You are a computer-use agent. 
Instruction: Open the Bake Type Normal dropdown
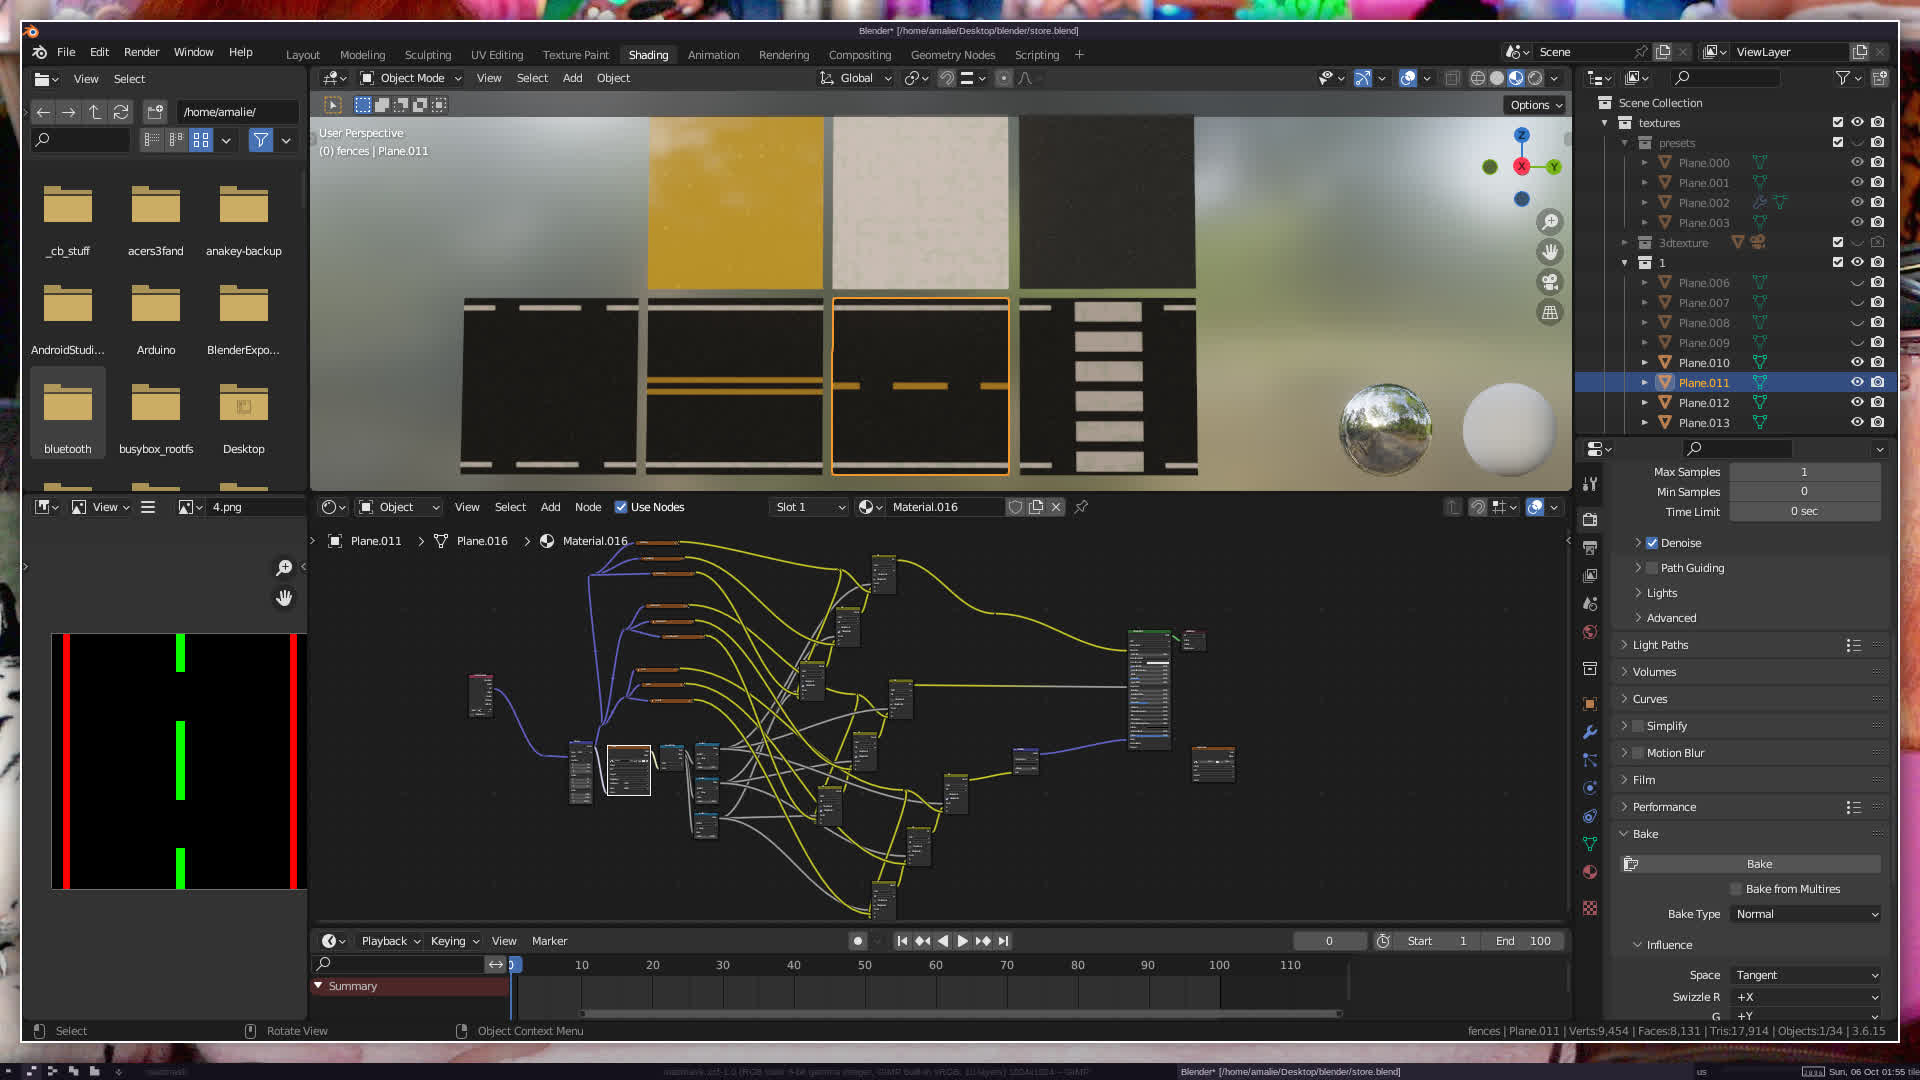(1805, 914)
